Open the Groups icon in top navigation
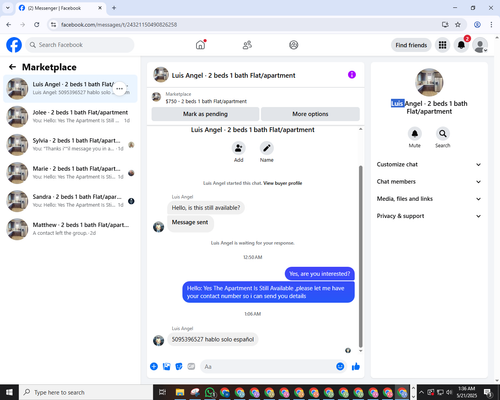 tap(294, 45)
